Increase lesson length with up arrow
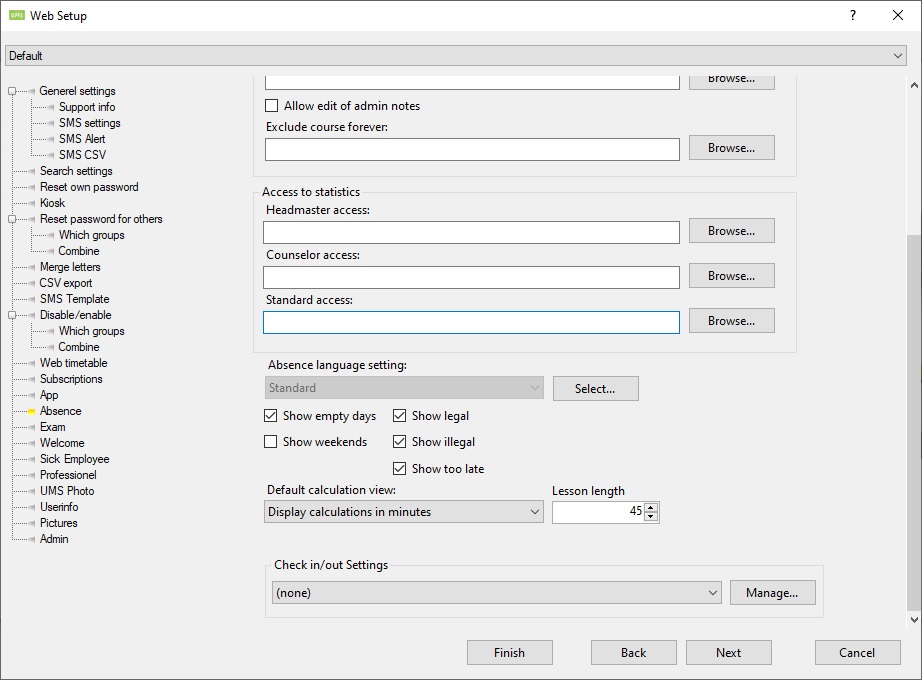The width and height of the screenshot is (922, 680). click(652, 507)
